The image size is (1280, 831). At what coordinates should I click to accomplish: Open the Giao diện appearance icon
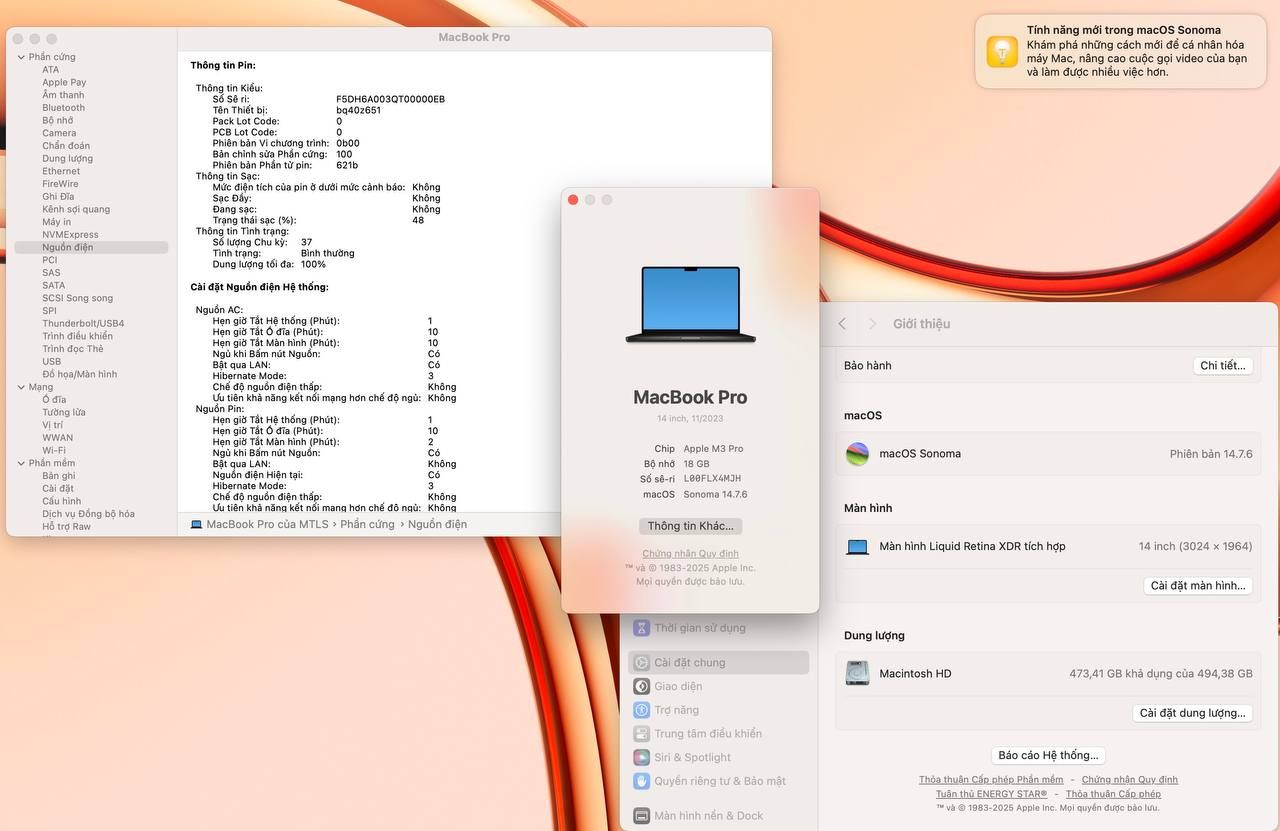pos(641,686)
